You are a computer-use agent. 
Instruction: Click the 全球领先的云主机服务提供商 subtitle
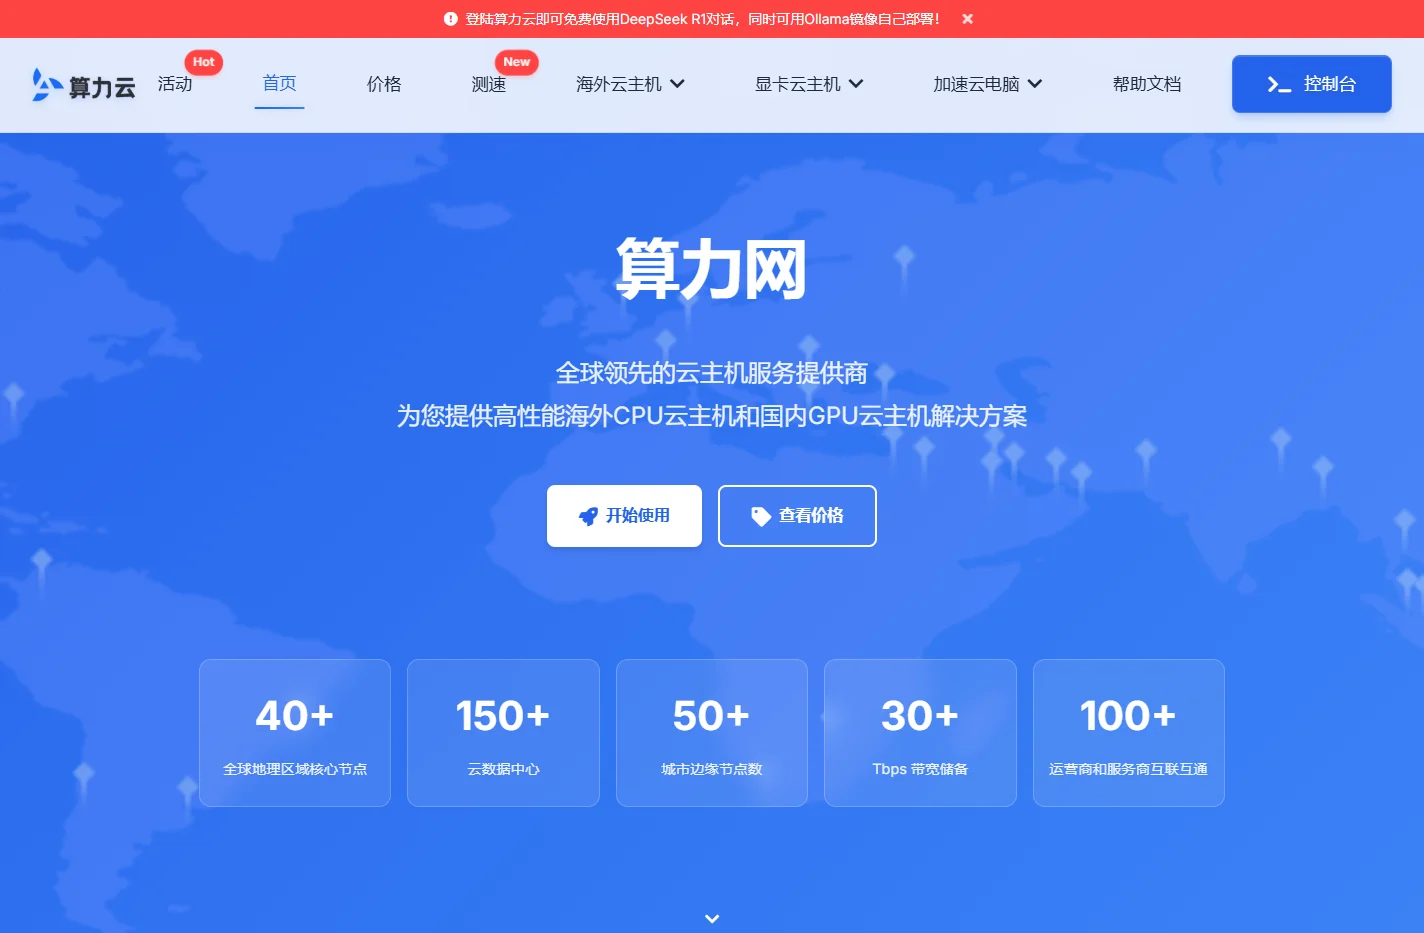(x=711, y=373)
